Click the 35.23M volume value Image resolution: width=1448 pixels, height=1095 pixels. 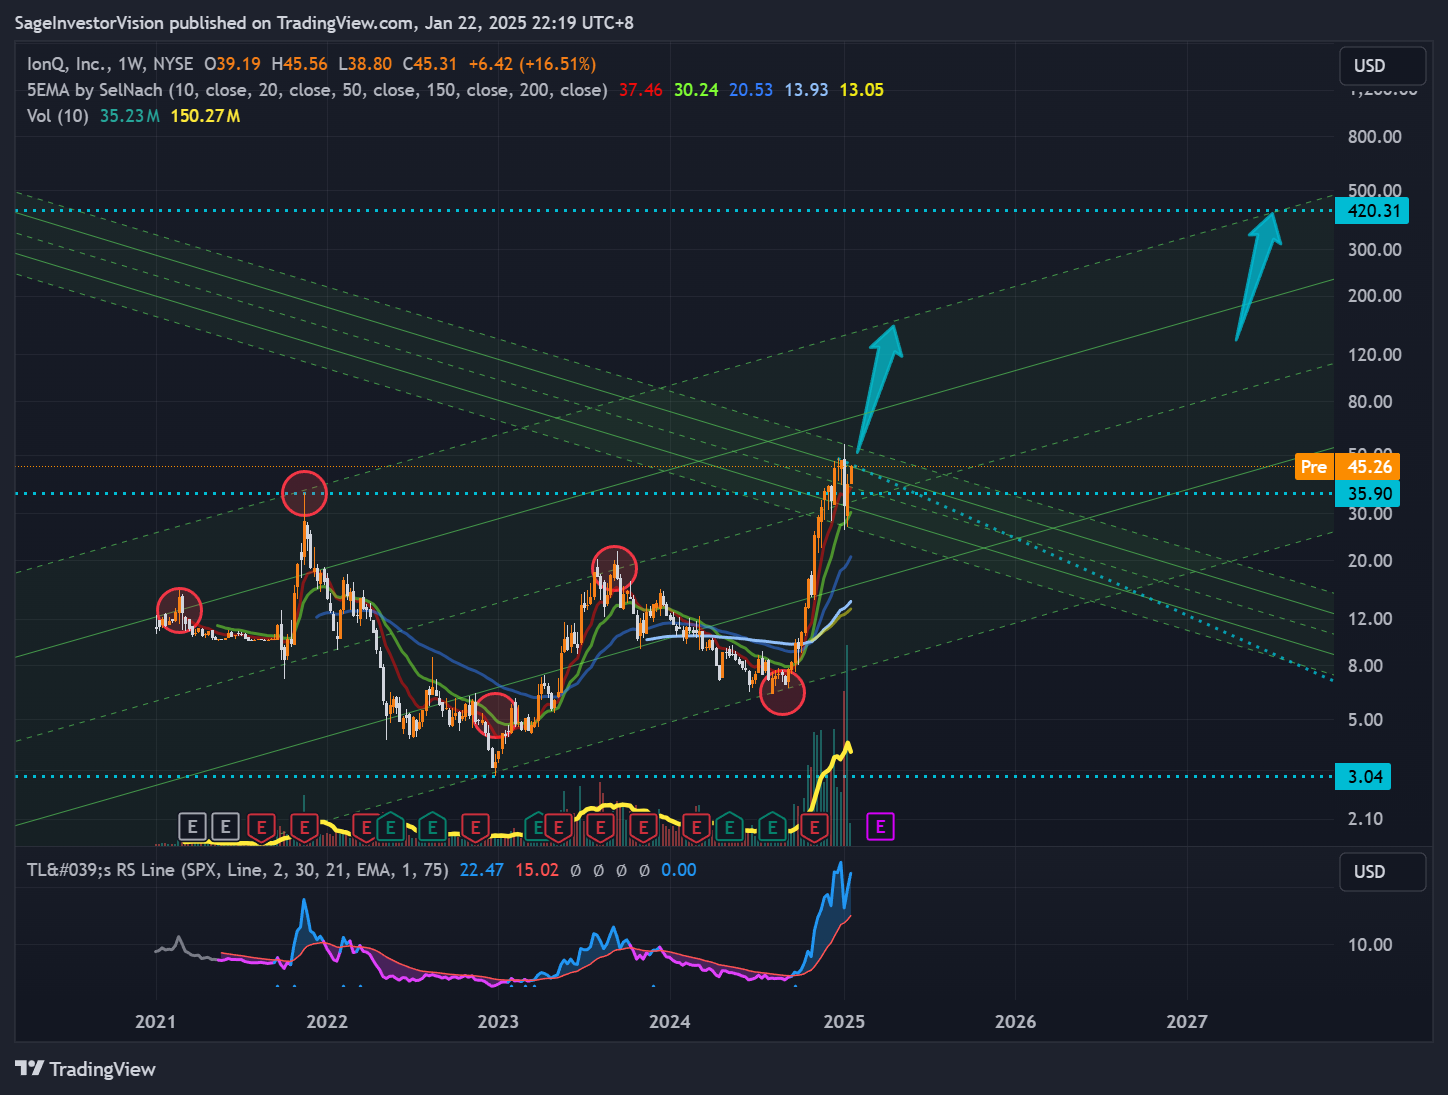click(x=130, y=116)
